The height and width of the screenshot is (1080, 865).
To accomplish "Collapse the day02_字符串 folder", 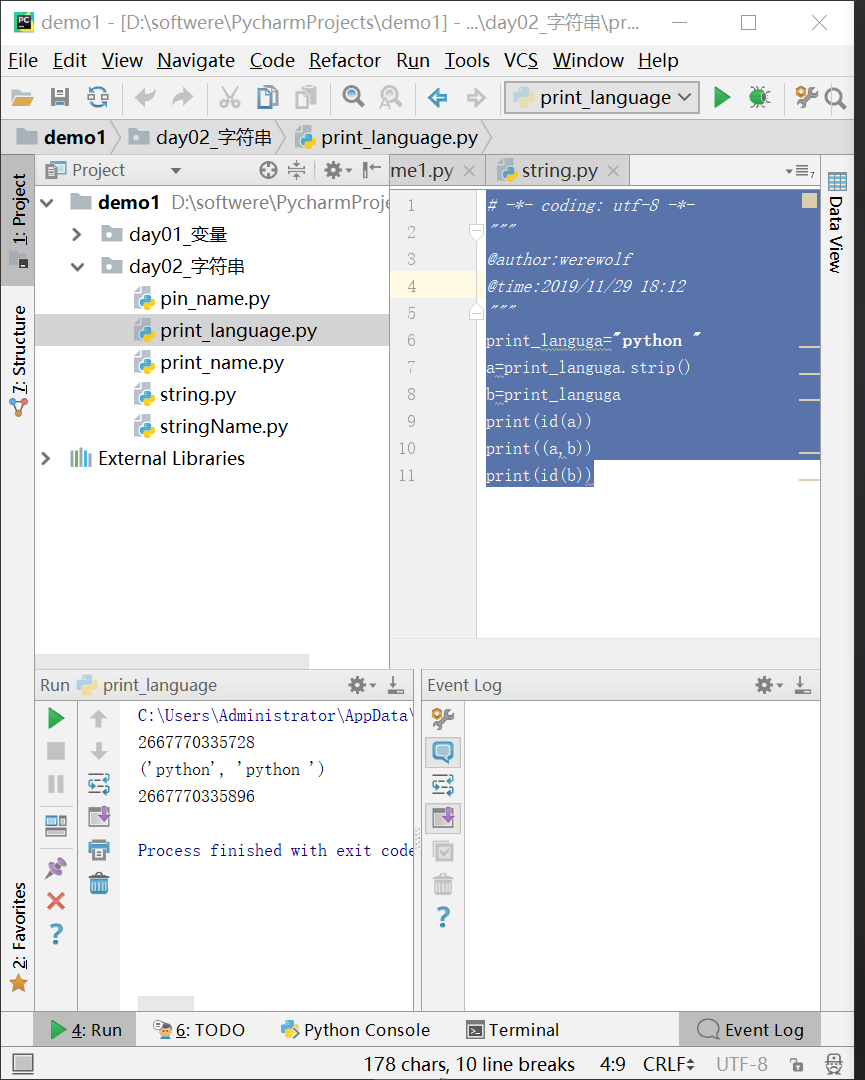I will tap(77, 267).
